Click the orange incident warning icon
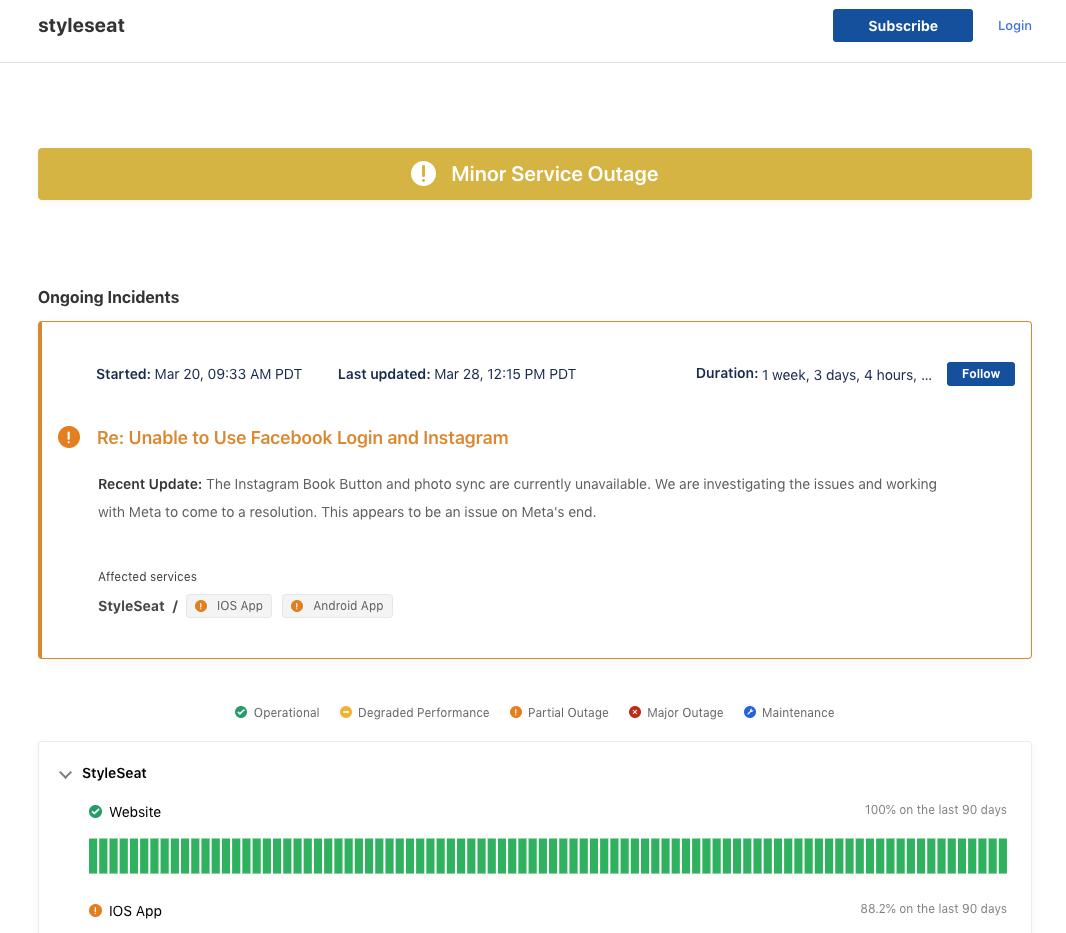Viewport: 1066px width, 933px height. [69, 437]
